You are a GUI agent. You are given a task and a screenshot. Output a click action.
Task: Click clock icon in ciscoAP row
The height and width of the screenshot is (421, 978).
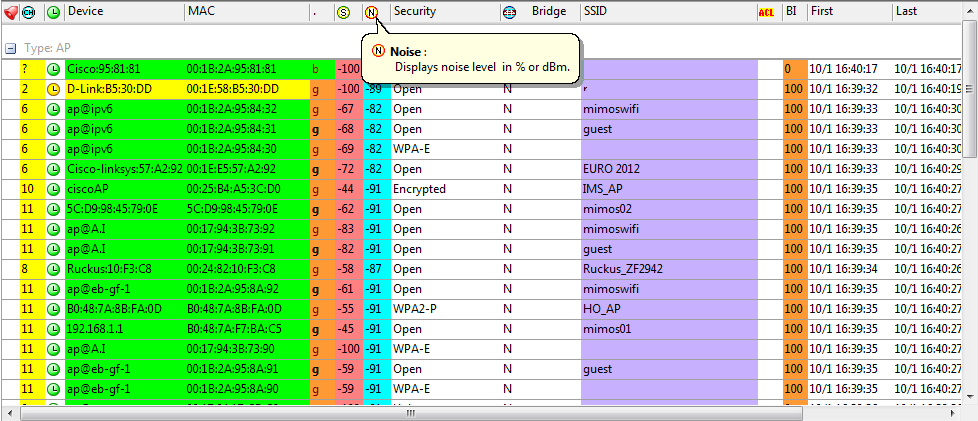(x=54, y=189)
